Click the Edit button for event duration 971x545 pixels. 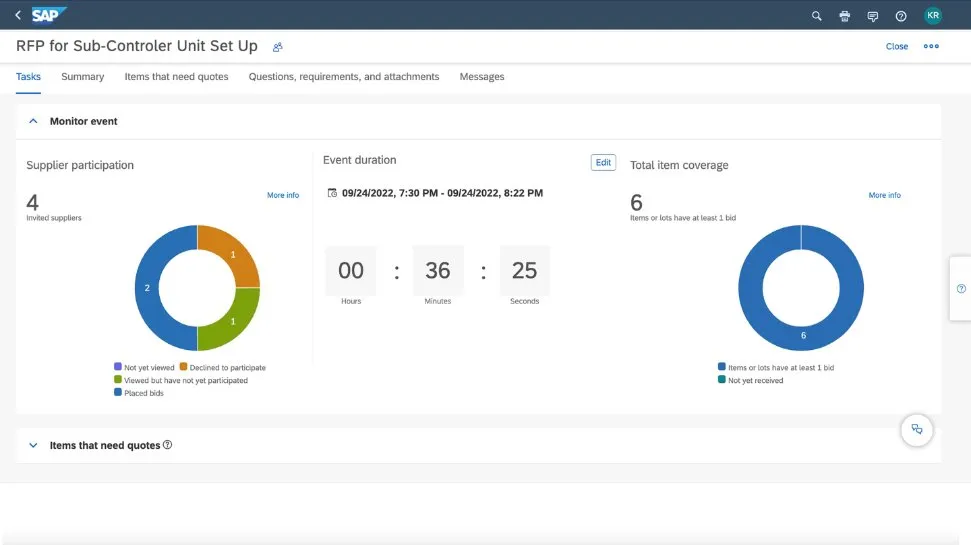pos(603,162)
